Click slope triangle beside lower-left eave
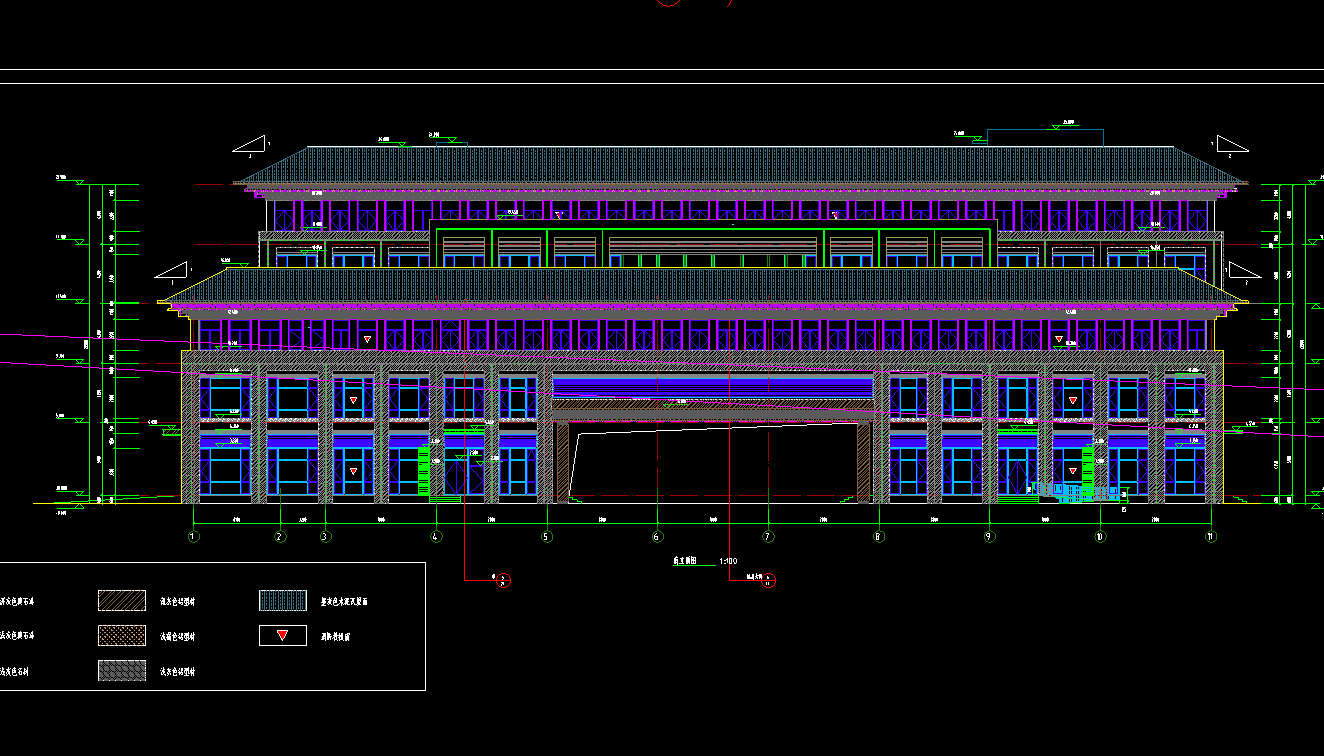Screen dimensions: 1324x756 click(173, 271)
